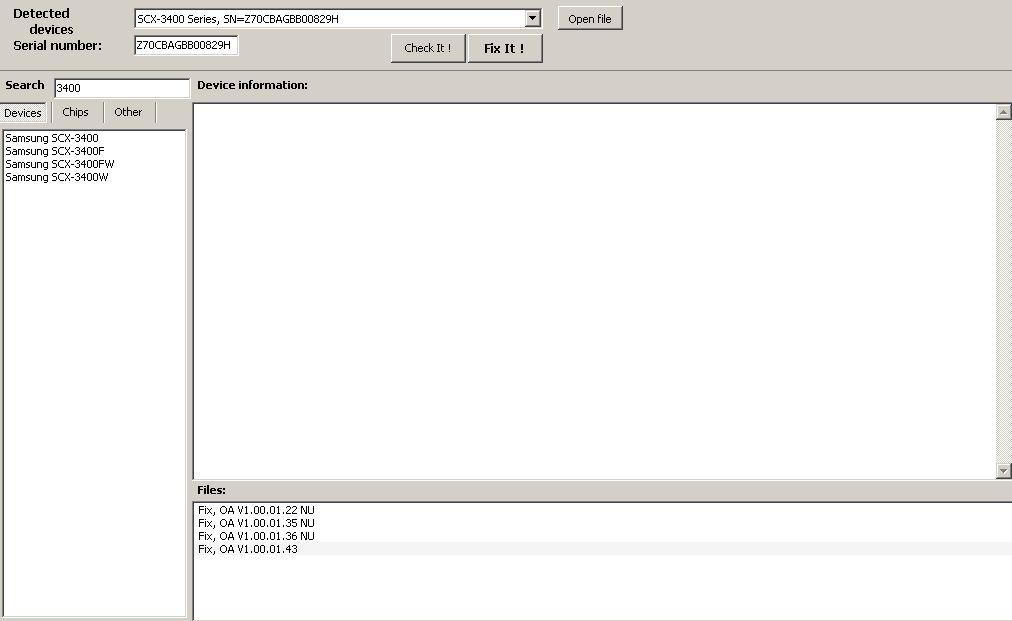Focus the Search text box
Viewport: 1012px width, 621px height.
(x=121, y=88)
